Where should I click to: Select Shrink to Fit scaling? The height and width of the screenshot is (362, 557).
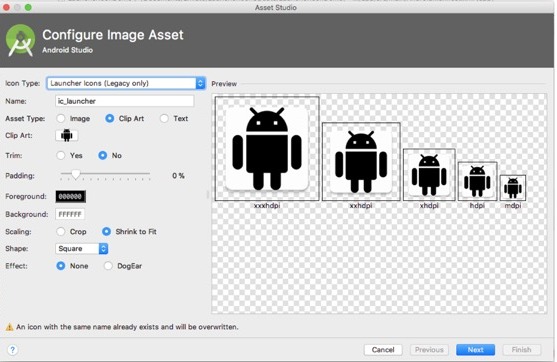tap(106, 232)
